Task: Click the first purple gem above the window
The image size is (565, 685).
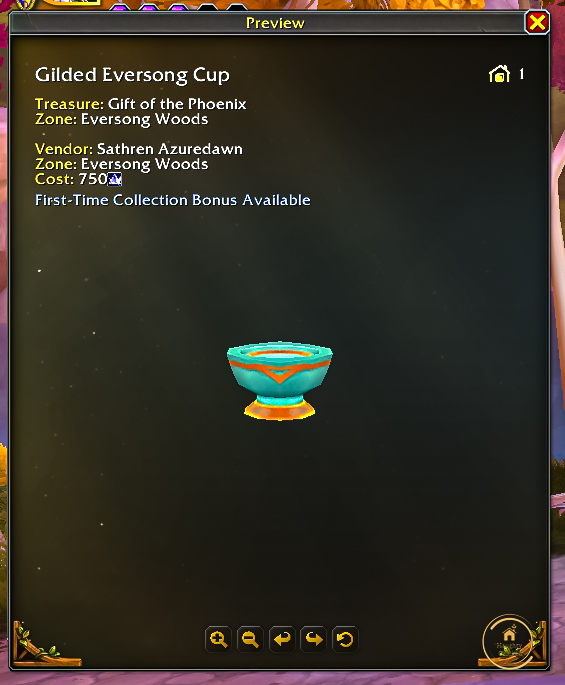Action: [x=120, y=7]
